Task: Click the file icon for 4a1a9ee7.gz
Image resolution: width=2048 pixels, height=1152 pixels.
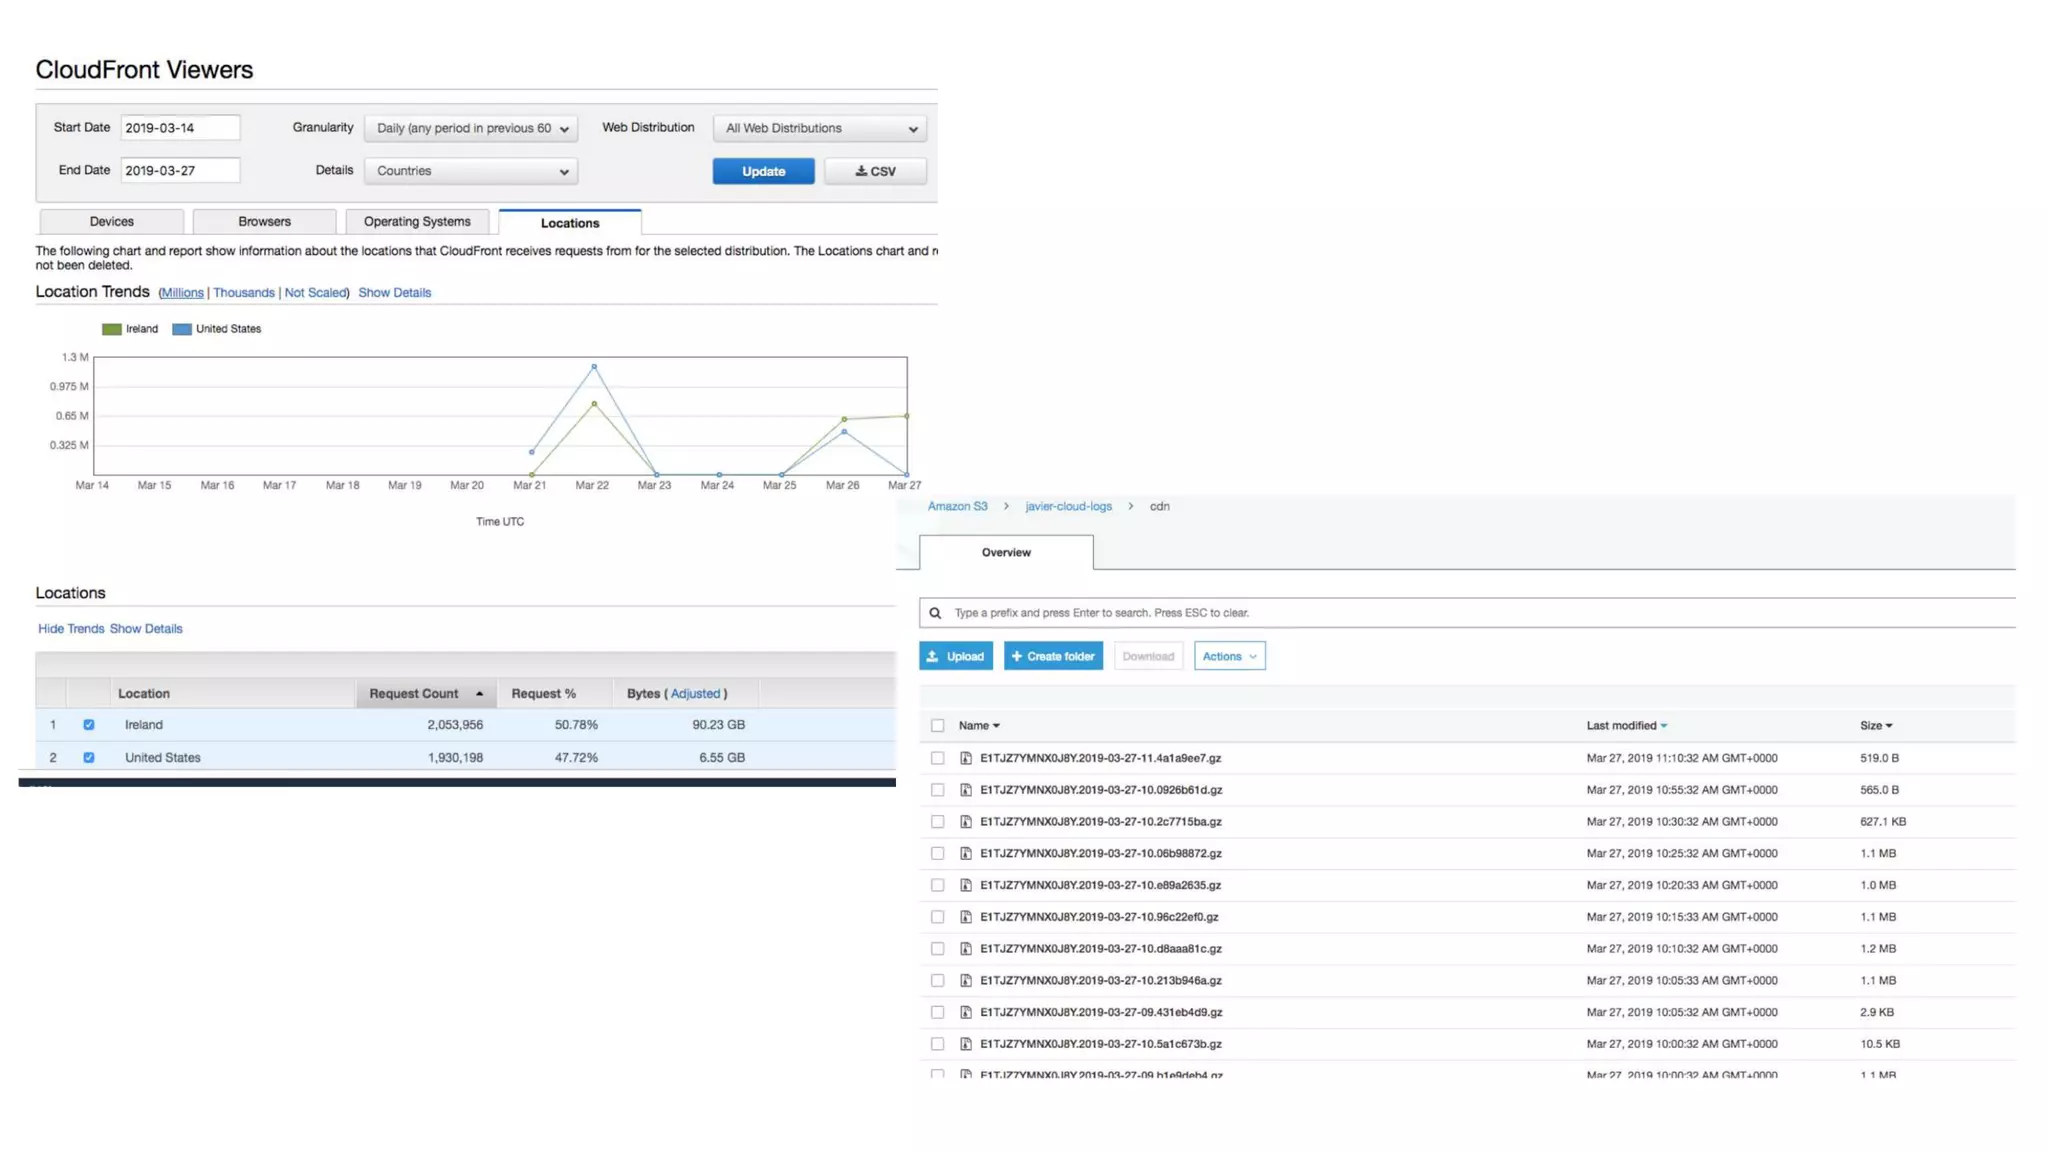Action: point(966,758)
